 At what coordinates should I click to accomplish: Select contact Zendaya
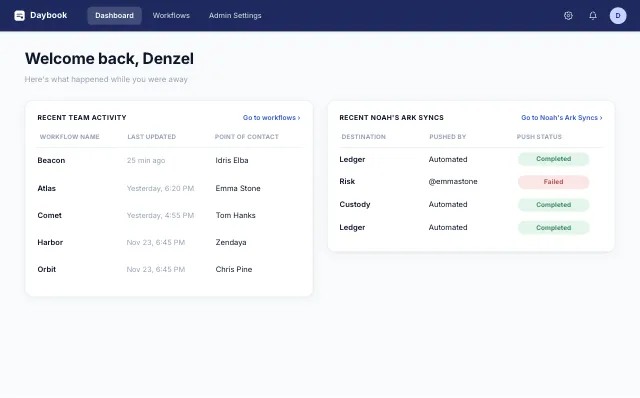click(231, 242)
